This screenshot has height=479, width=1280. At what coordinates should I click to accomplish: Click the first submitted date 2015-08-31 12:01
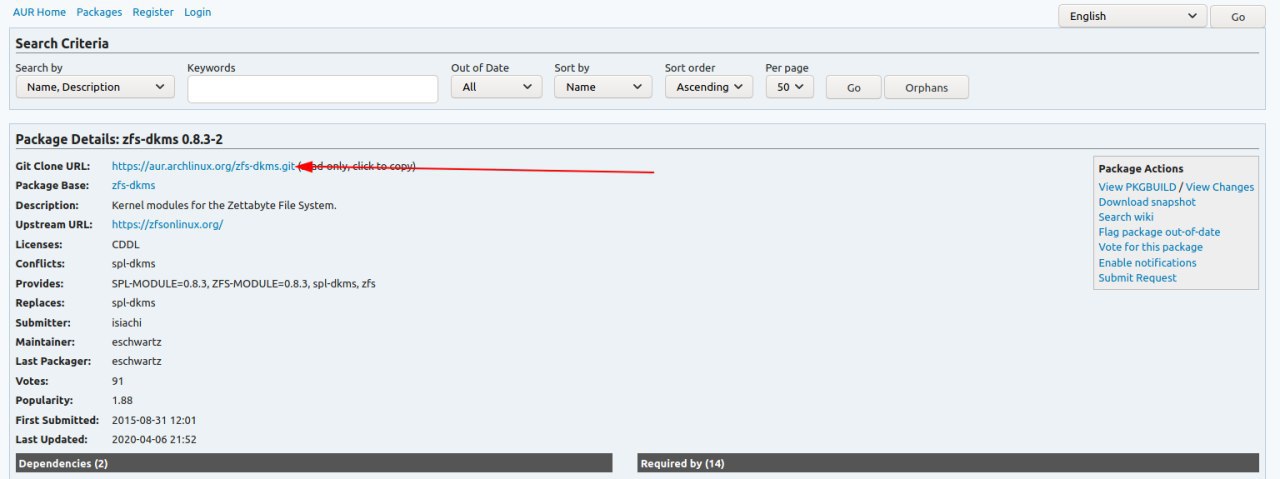coord(154,420)
